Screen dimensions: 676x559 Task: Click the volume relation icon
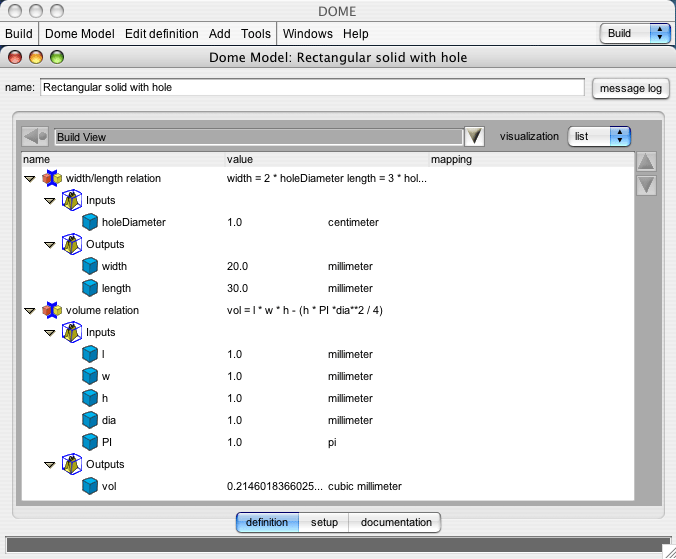click(52, 310)
